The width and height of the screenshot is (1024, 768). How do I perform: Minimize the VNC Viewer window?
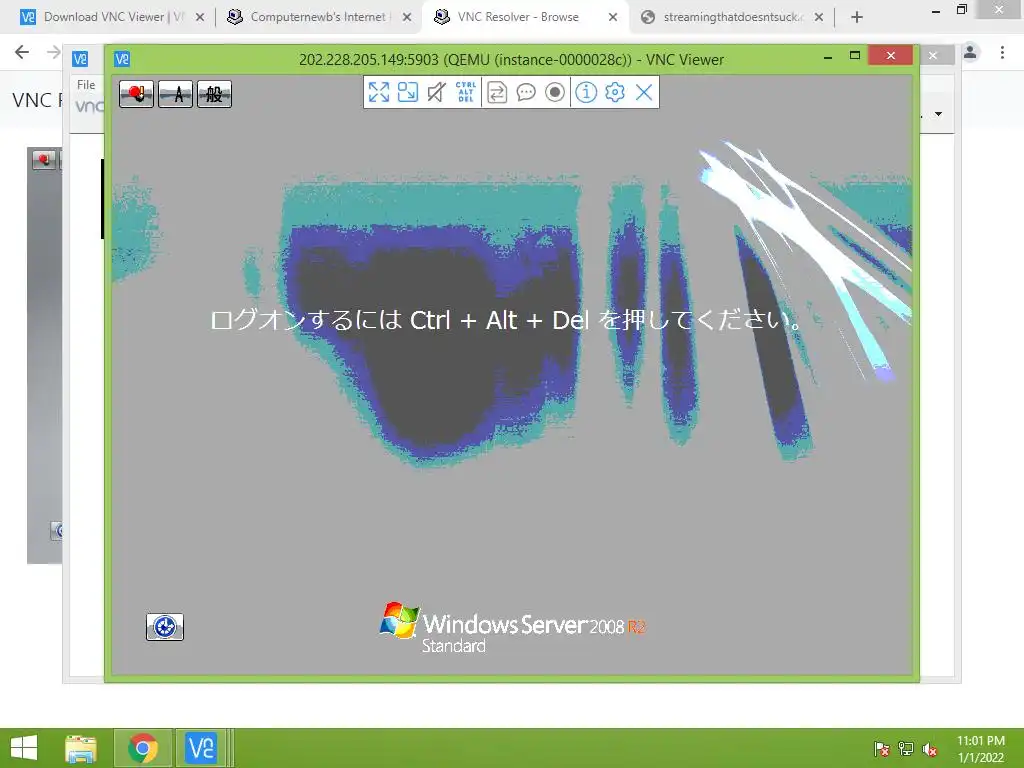coord(827,57)
